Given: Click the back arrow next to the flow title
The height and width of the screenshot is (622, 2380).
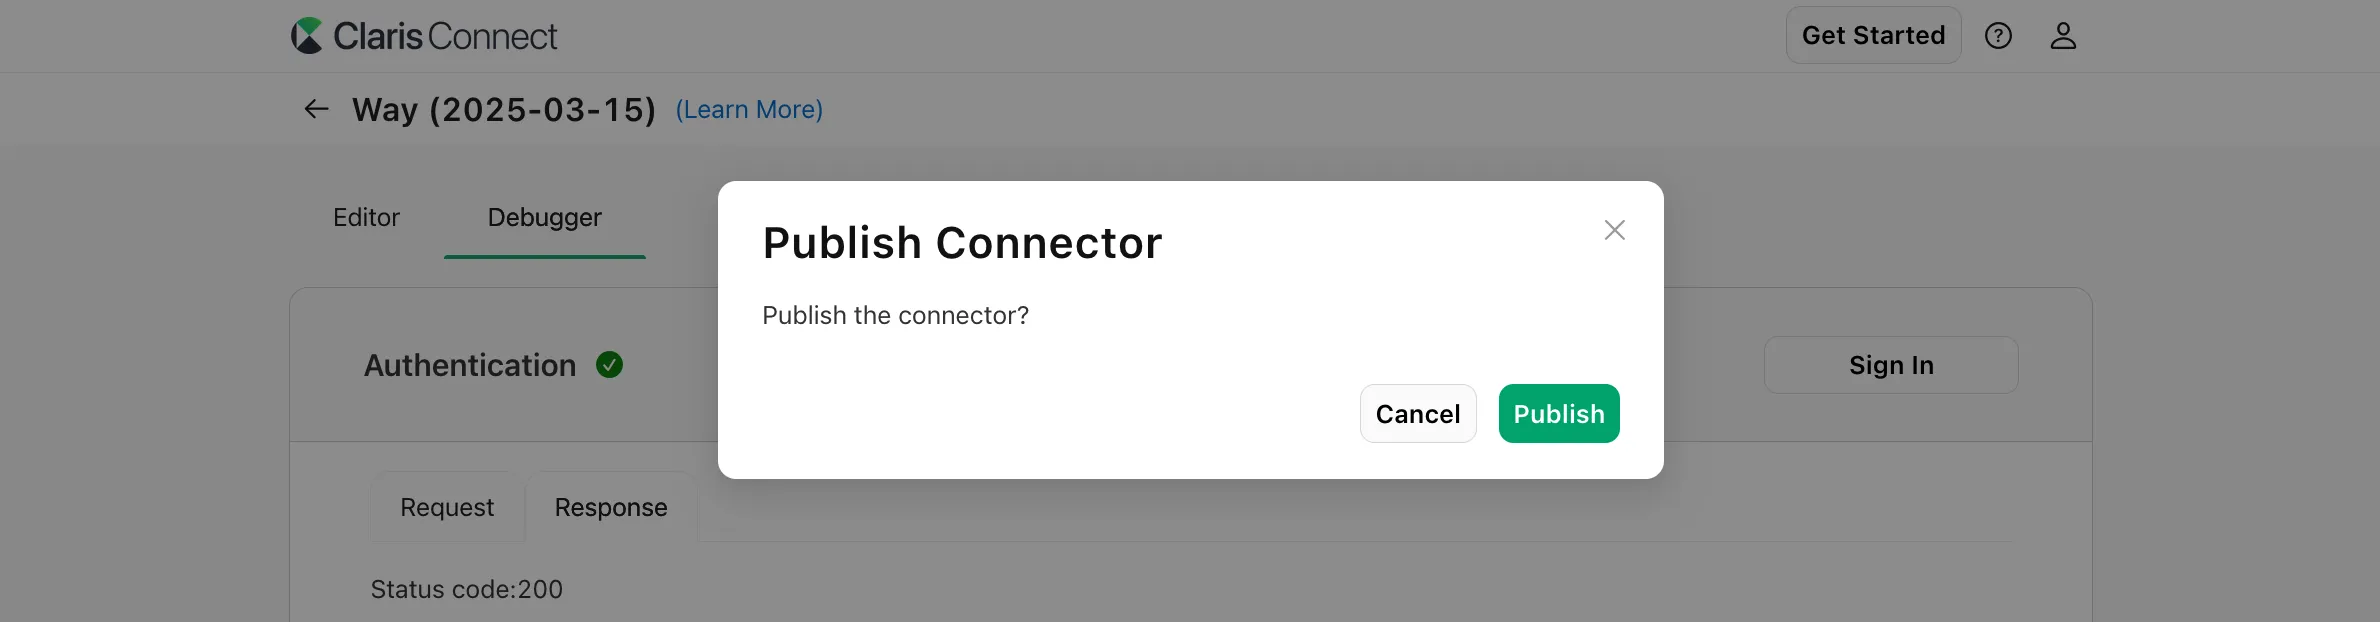Looking at the screenshot, I should (316, 108).
